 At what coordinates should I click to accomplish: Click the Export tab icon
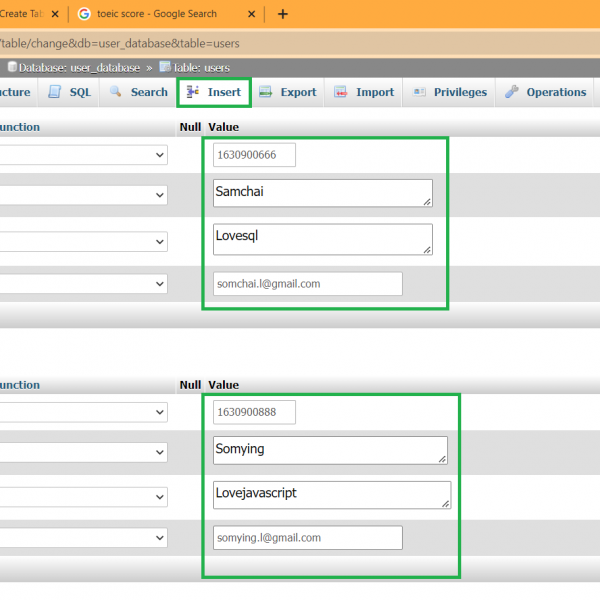pos(265,92)
